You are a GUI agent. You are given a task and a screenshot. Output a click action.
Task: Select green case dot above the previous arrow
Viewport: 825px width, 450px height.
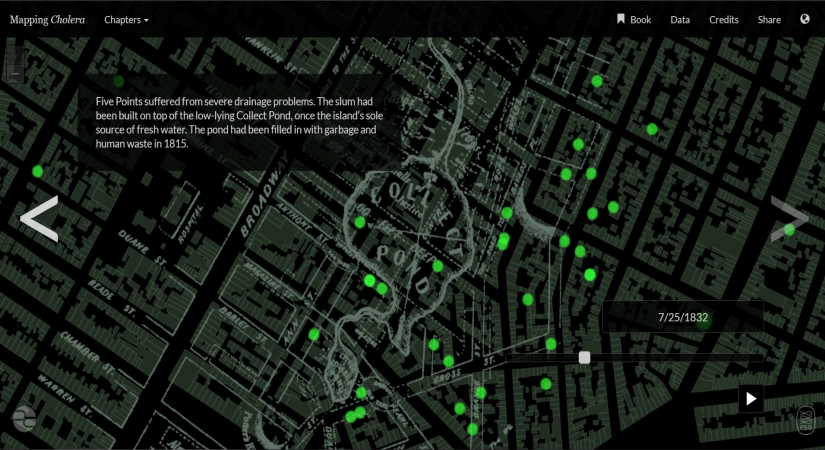(37, 171)
